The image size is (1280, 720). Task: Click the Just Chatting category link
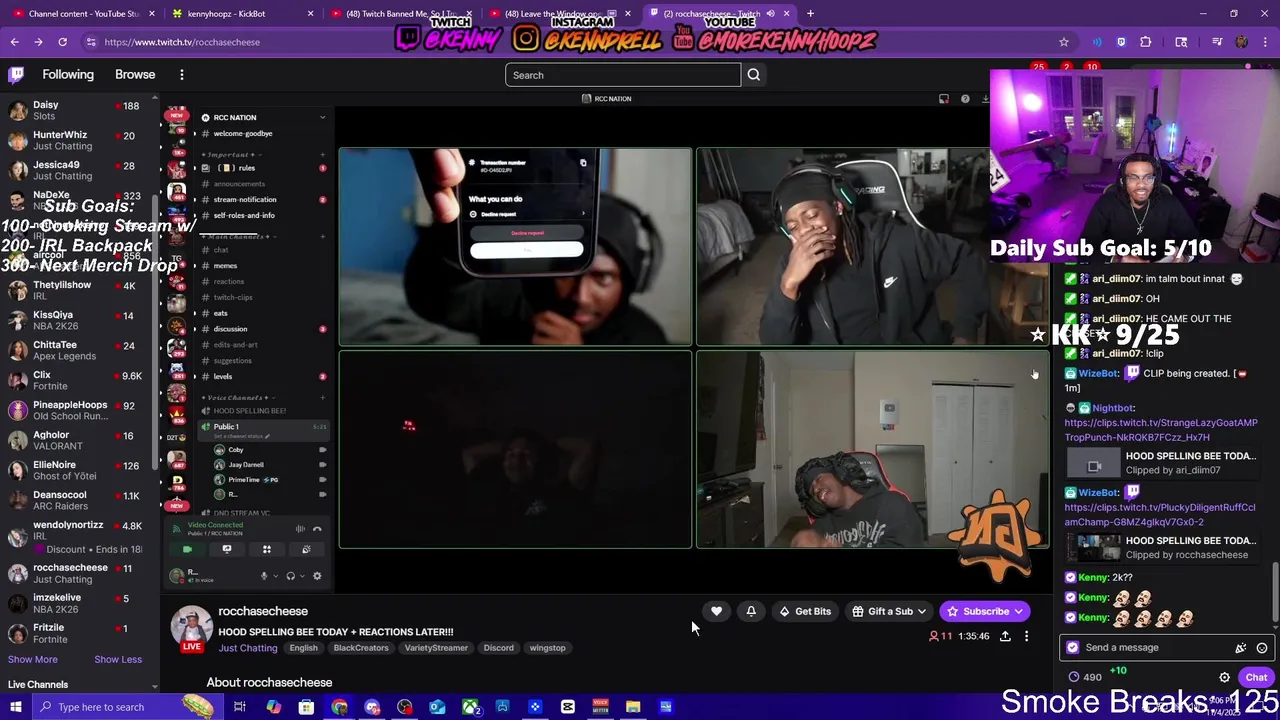tap(248, 648)
